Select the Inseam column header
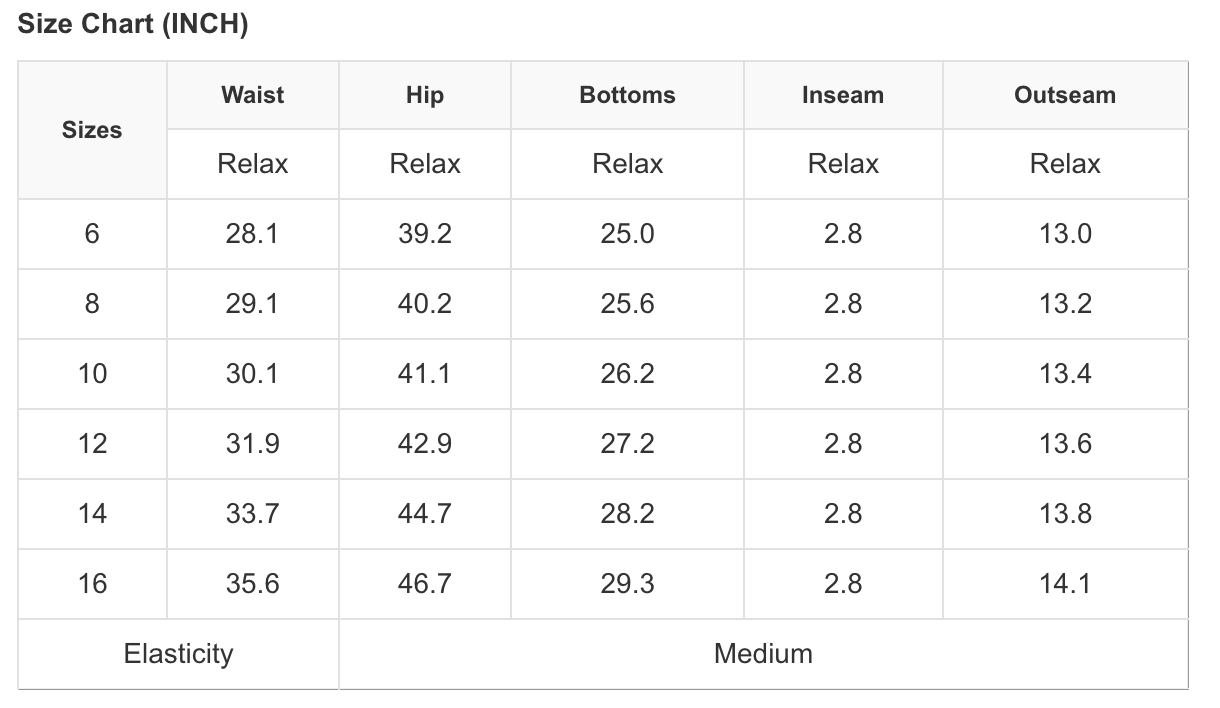The height and width of the screenshot is (708, 1220). point(843,95)
